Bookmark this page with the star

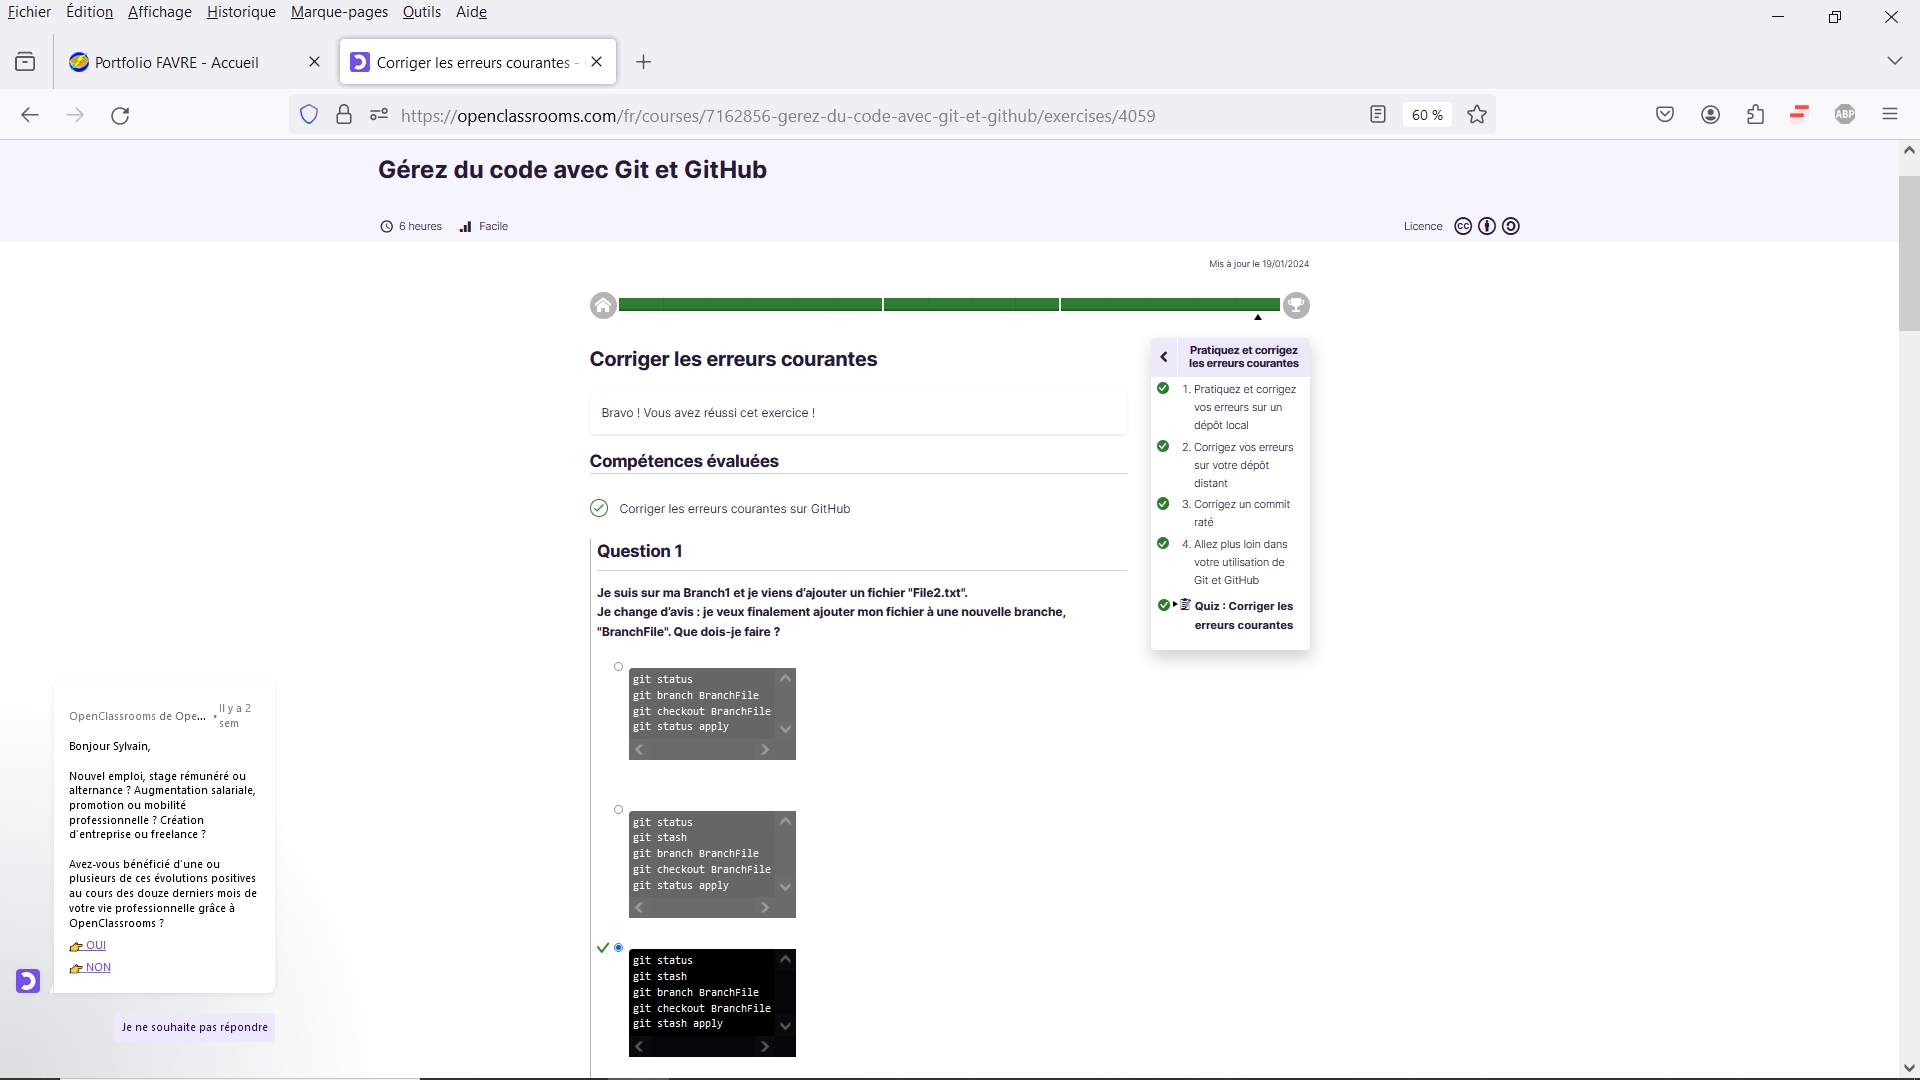pyautogui.click(x=1477, y=115)
